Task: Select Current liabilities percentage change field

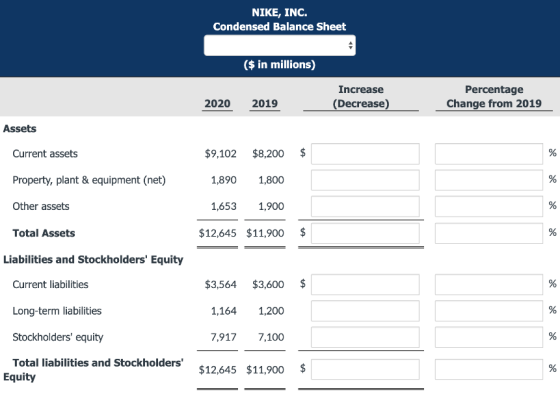Action: click(489, 285)
